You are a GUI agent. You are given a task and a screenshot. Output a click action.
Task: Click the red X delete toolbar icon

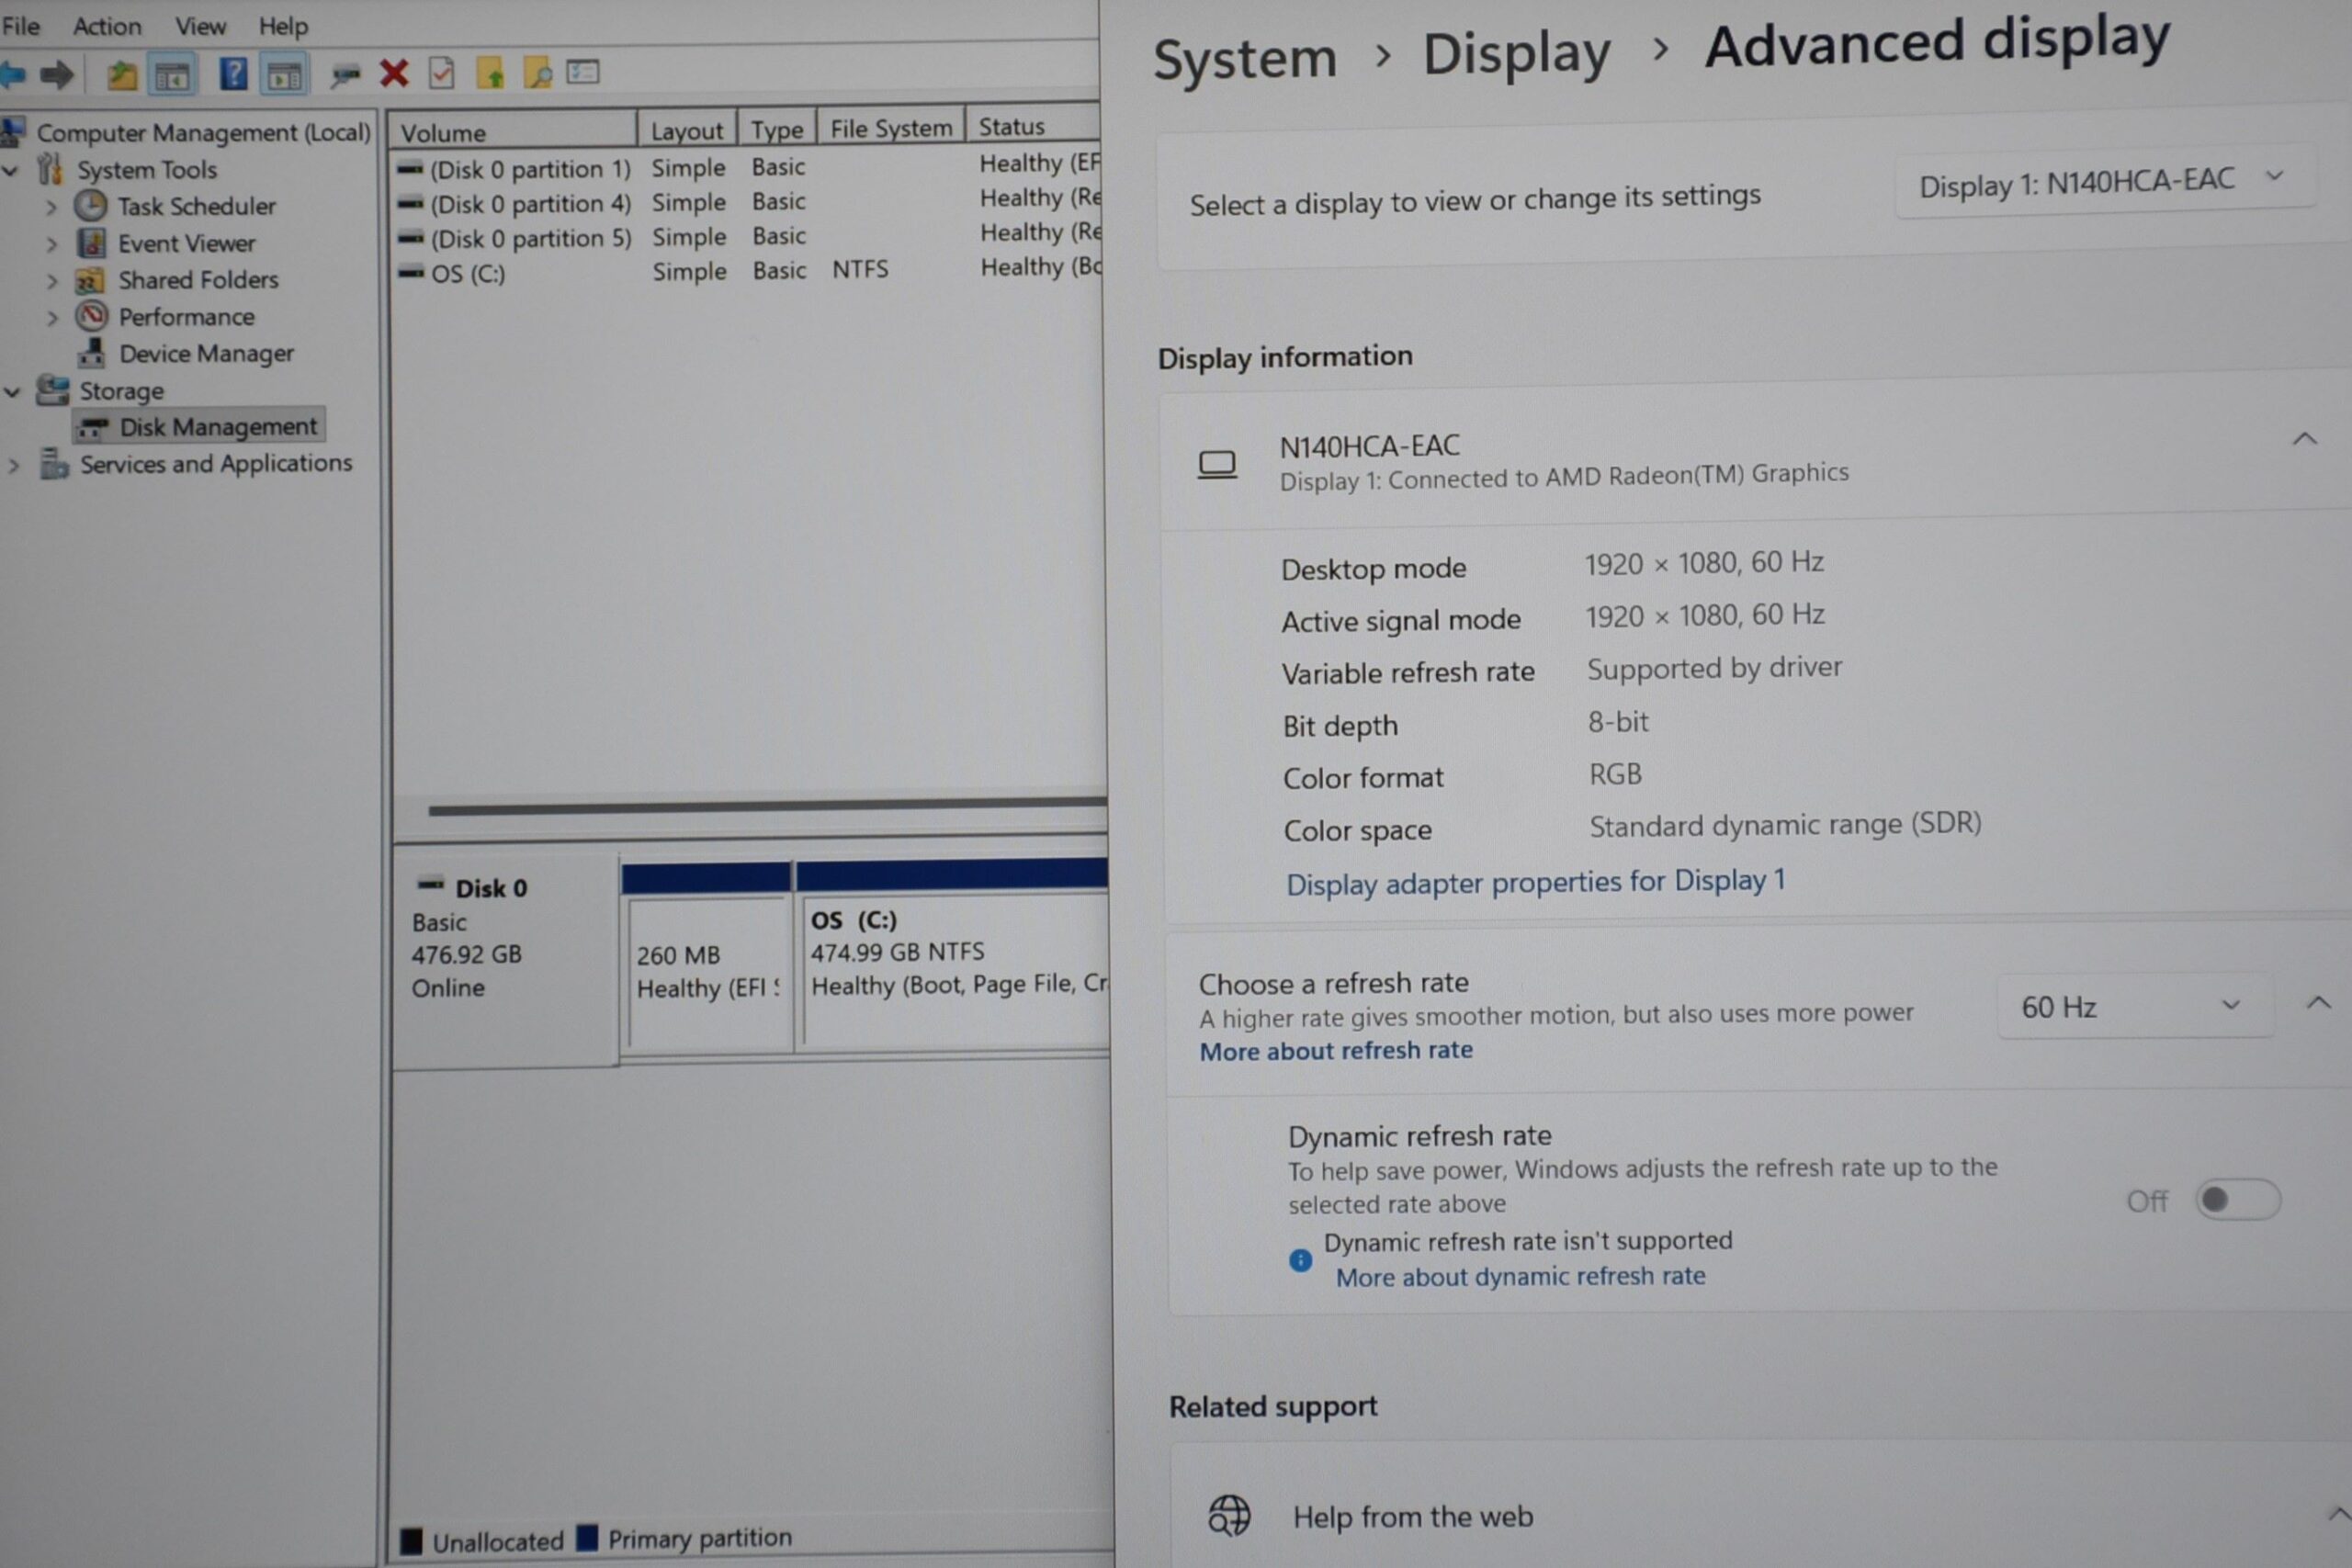[394, 73]
